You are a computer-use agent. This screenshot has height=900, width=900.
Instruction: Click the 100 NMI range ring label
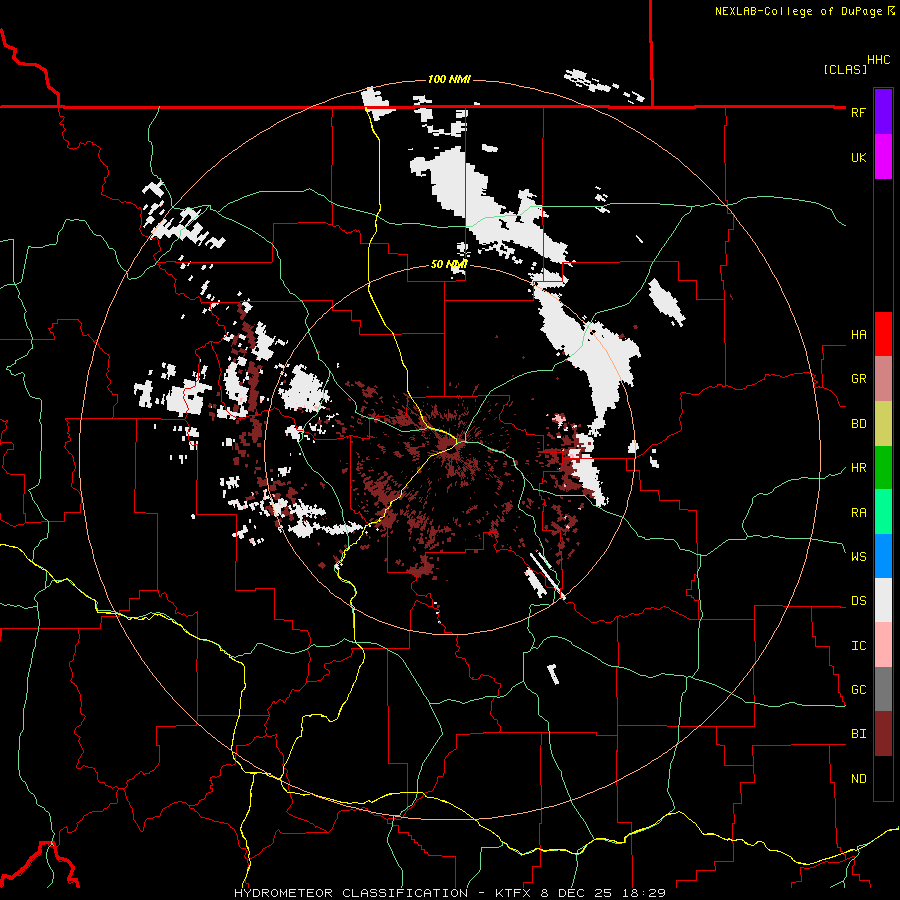449,79
